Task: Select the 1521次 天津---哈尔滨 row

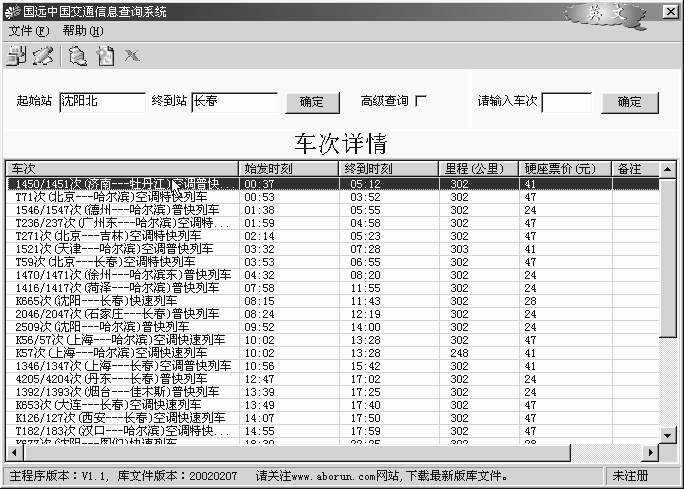Action: click(332, 249)
